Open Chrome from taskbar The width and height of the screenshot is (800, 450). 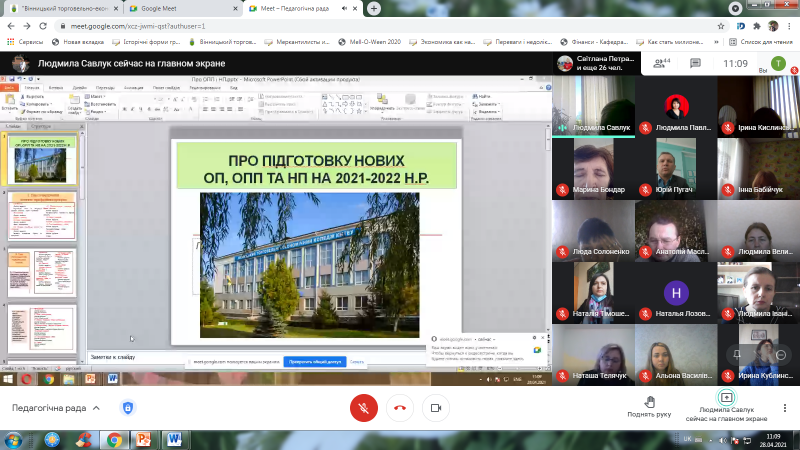[x=114, y=440]
